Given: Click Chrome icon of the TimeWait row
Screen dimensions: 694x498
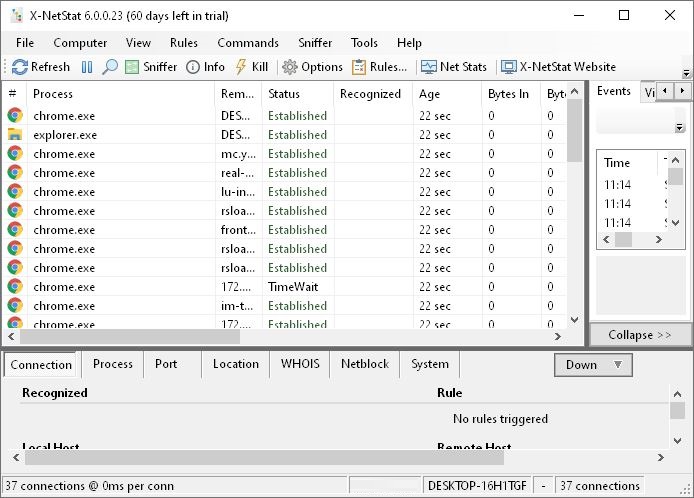Looking at the screenshot, I should [x=15, y=287].
